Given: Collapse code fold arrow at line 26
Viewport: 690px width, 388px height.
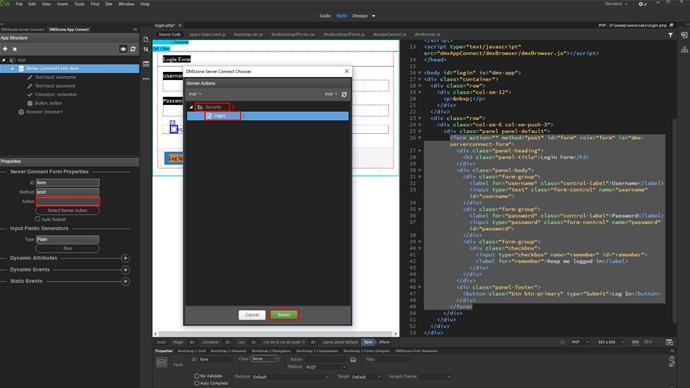Looking at the screenshot, I should coord(420,138).
